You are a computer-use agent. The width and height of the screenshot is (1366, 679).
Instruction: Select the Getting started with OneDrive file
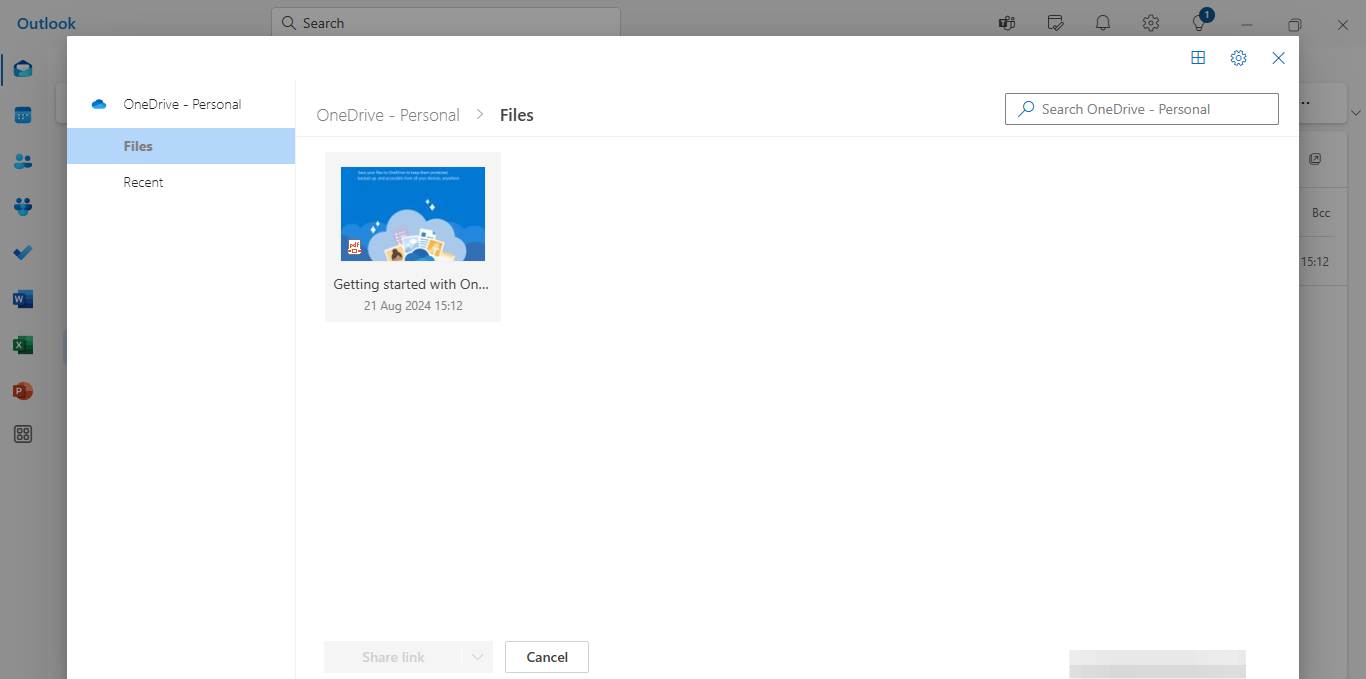click(412, 213)
